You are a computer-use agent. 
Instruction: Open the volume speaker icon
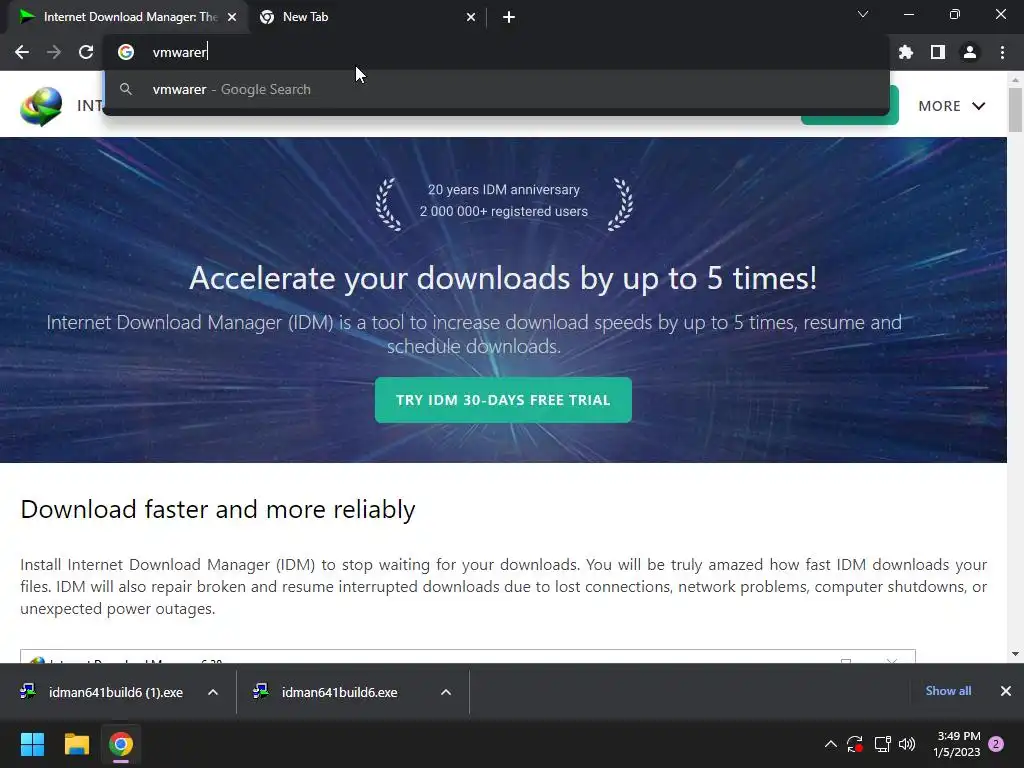click(907, 744)
